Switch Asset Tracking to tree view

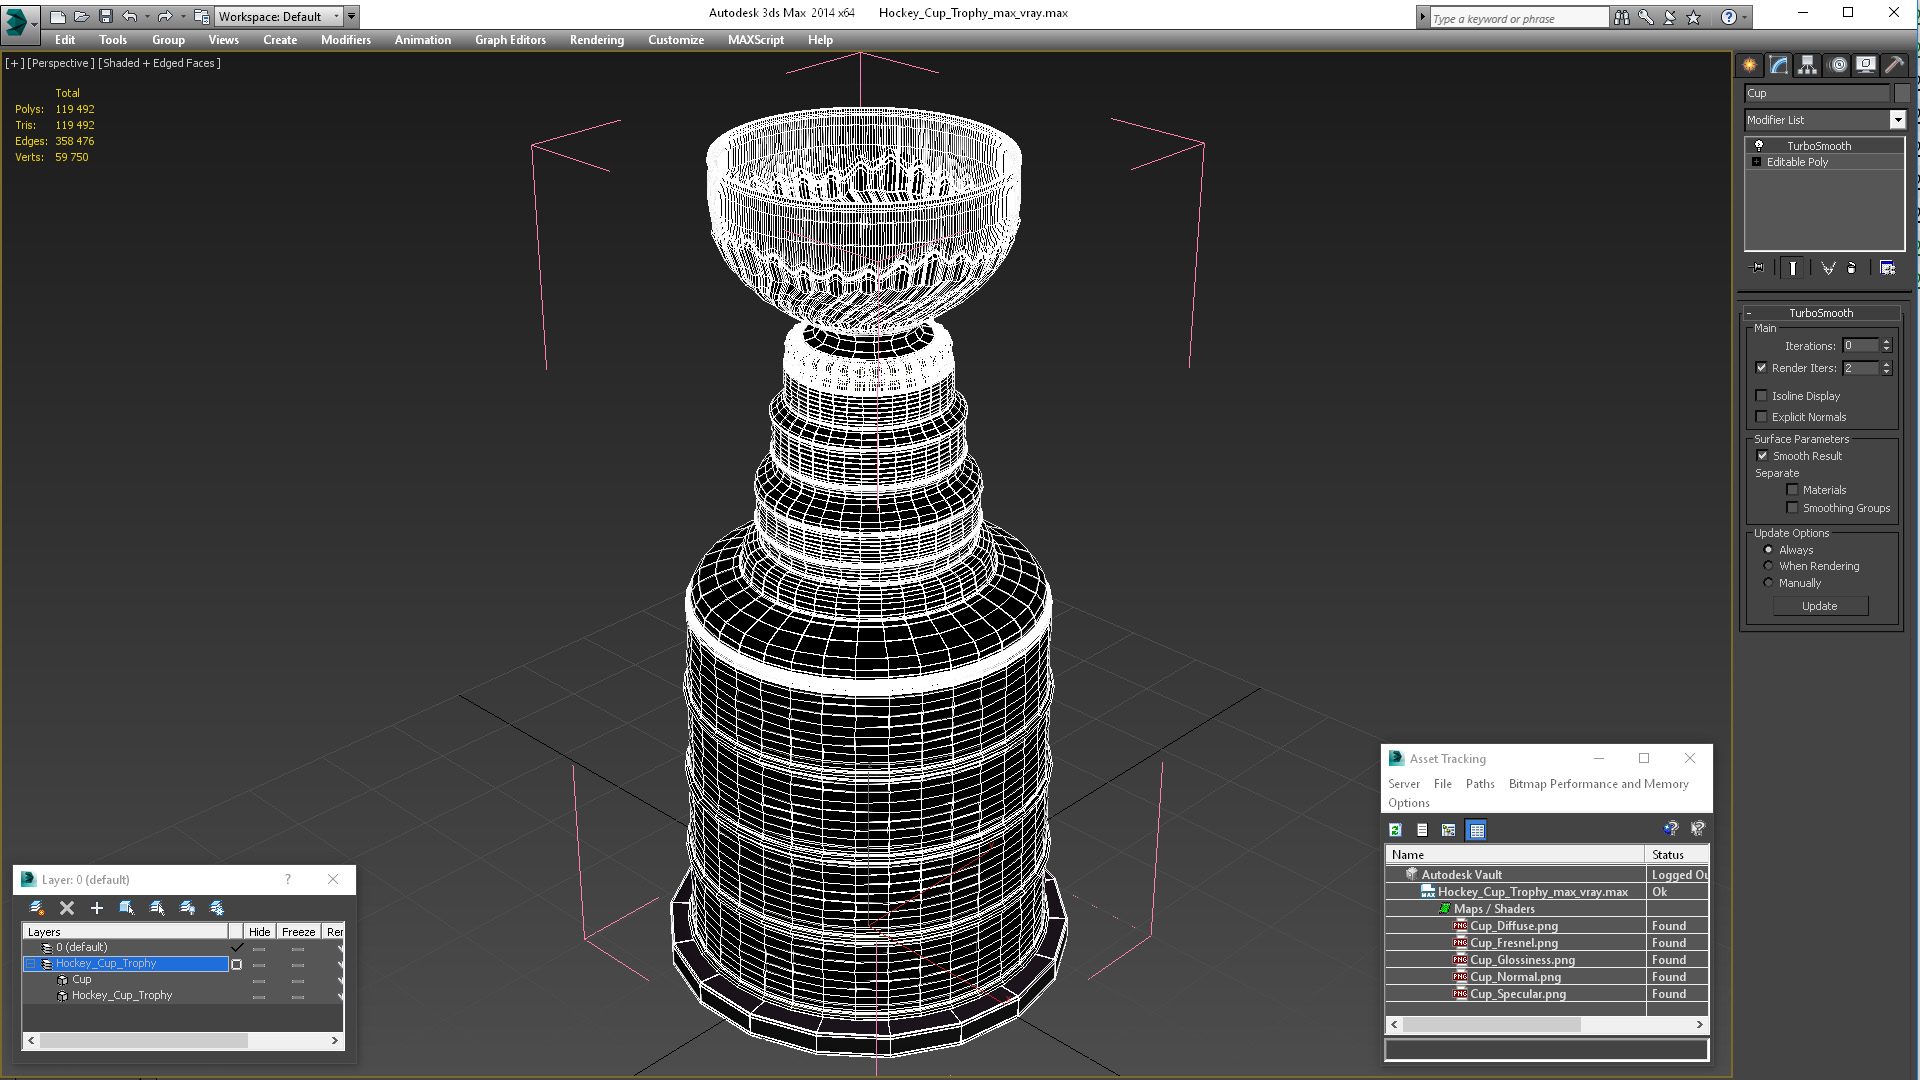pos(1449,830)
